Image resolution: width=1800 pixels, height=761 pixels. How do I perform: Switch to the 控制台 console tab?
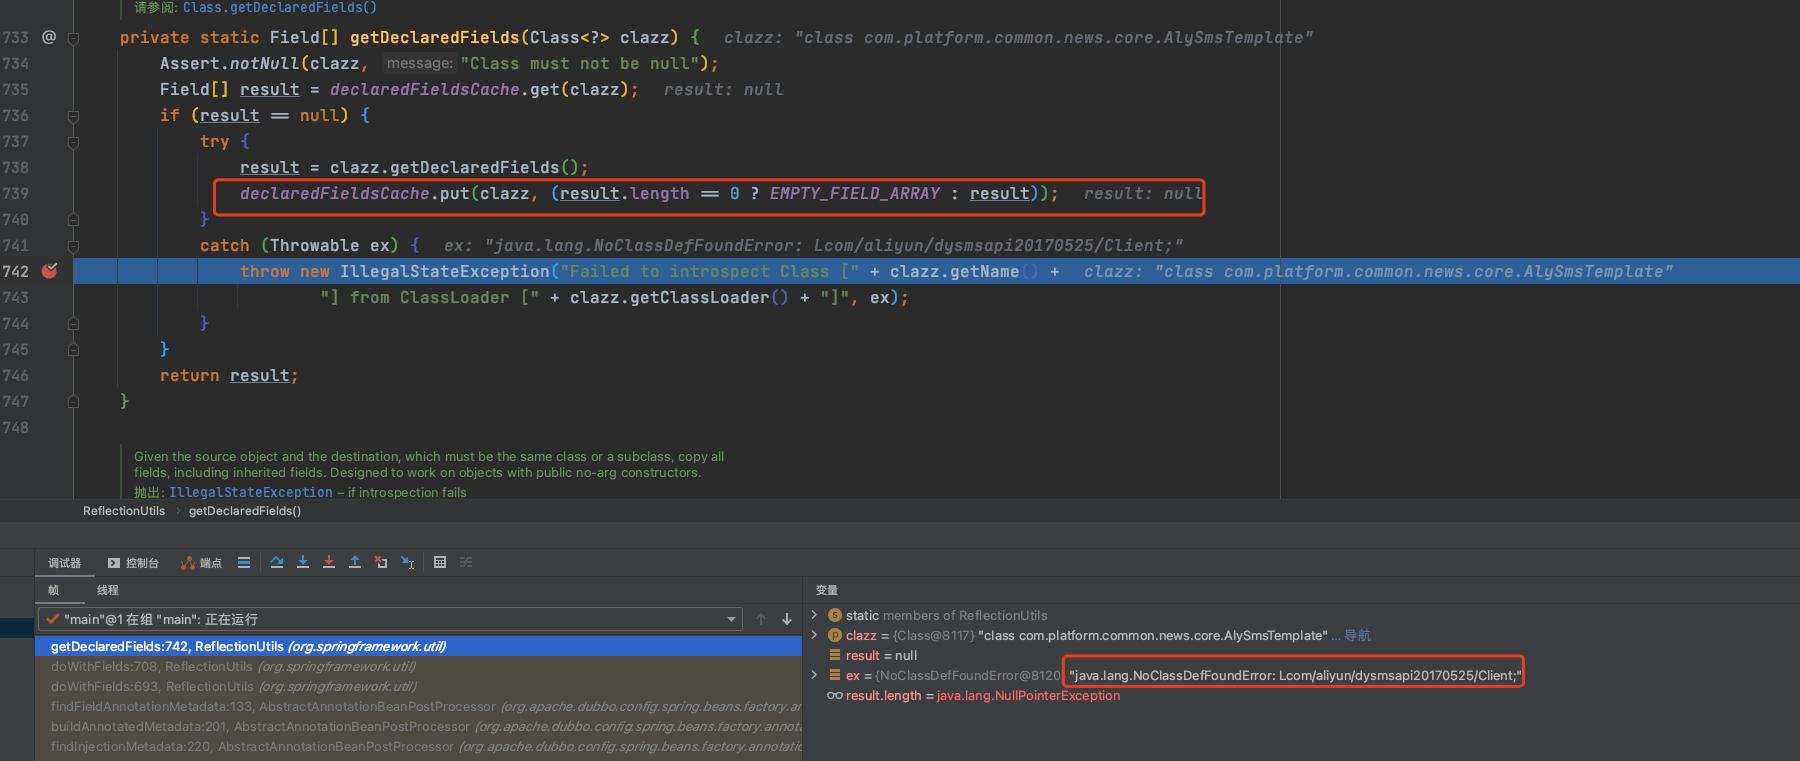[134, 563]
